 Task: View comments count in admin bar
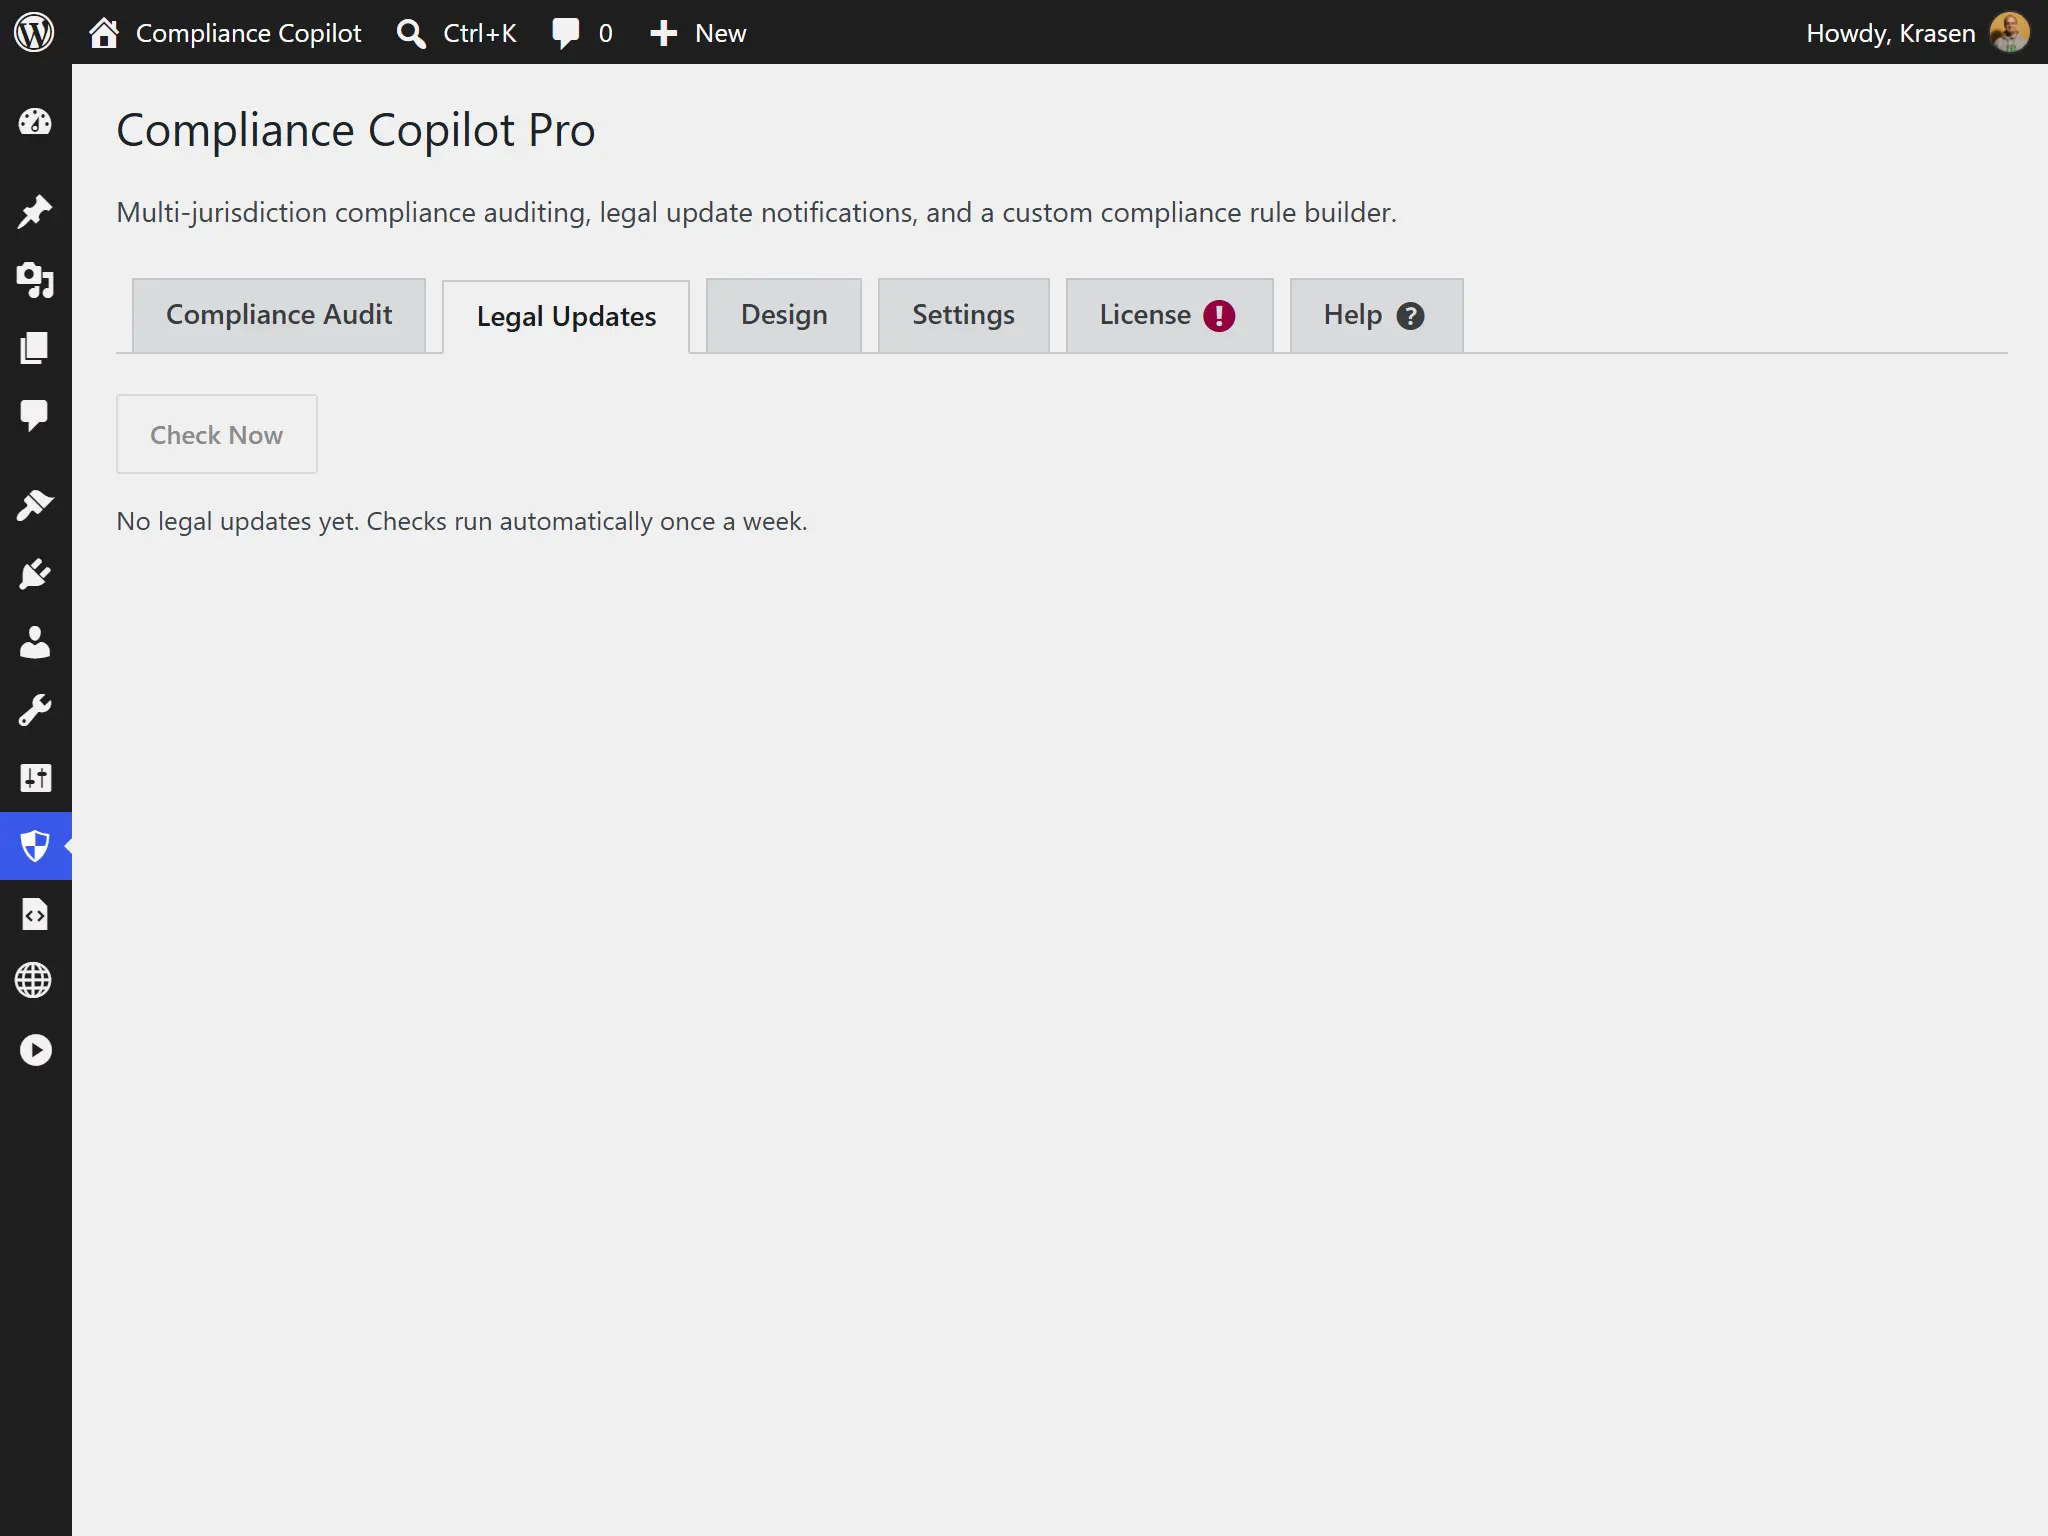(x=582, y=32)
